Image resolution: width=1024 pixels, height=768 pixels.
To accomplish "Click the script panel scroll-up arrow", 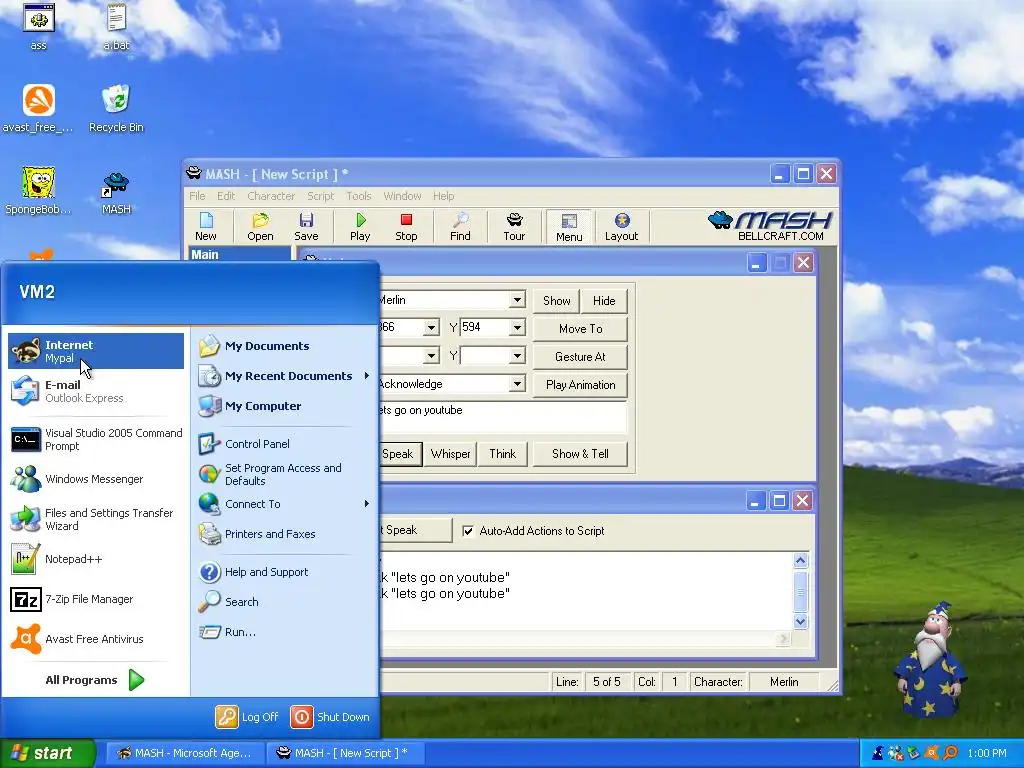I will (801, 560).
